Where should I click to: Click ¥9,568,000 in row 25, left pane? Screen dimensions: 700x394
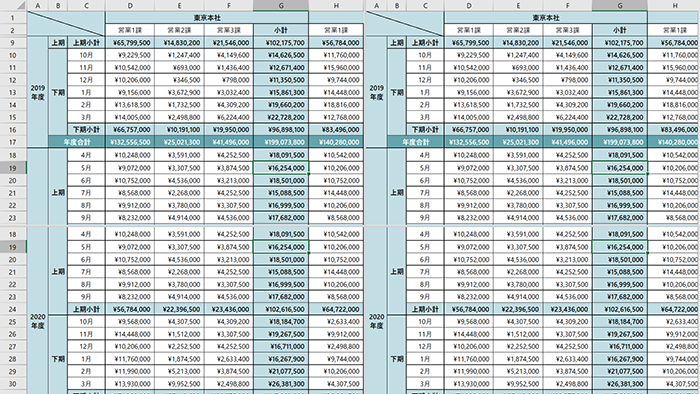click(130, 322)
